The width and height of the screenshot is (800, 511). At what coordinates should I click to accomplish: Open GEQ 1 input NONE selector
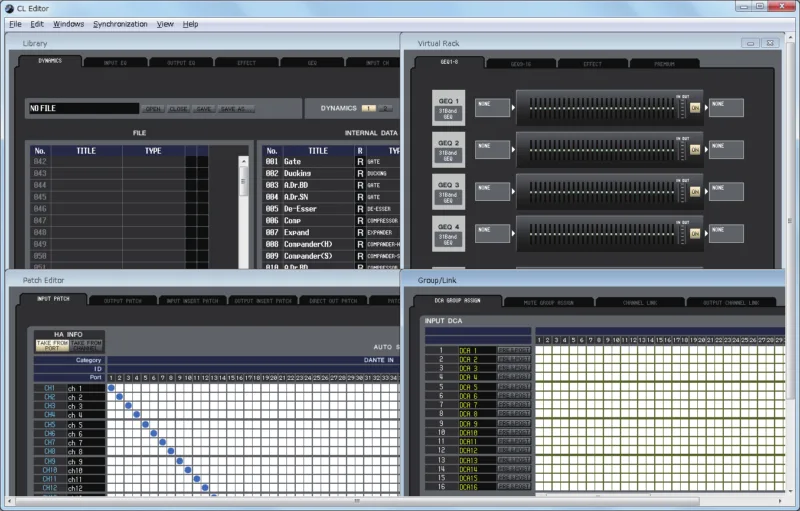coord(492,108)
